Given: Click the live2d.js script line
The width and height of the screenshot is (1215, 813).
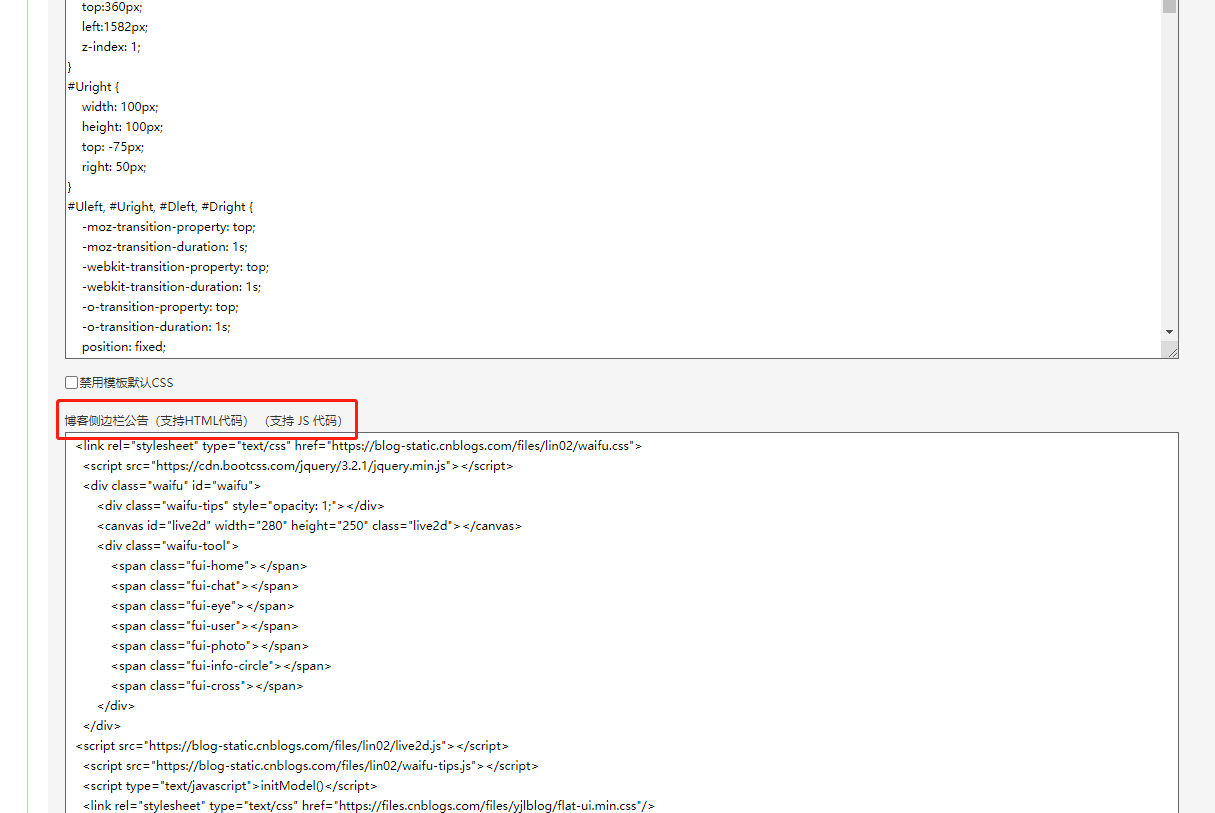Looking at the screenshot, I should point(292,746).
